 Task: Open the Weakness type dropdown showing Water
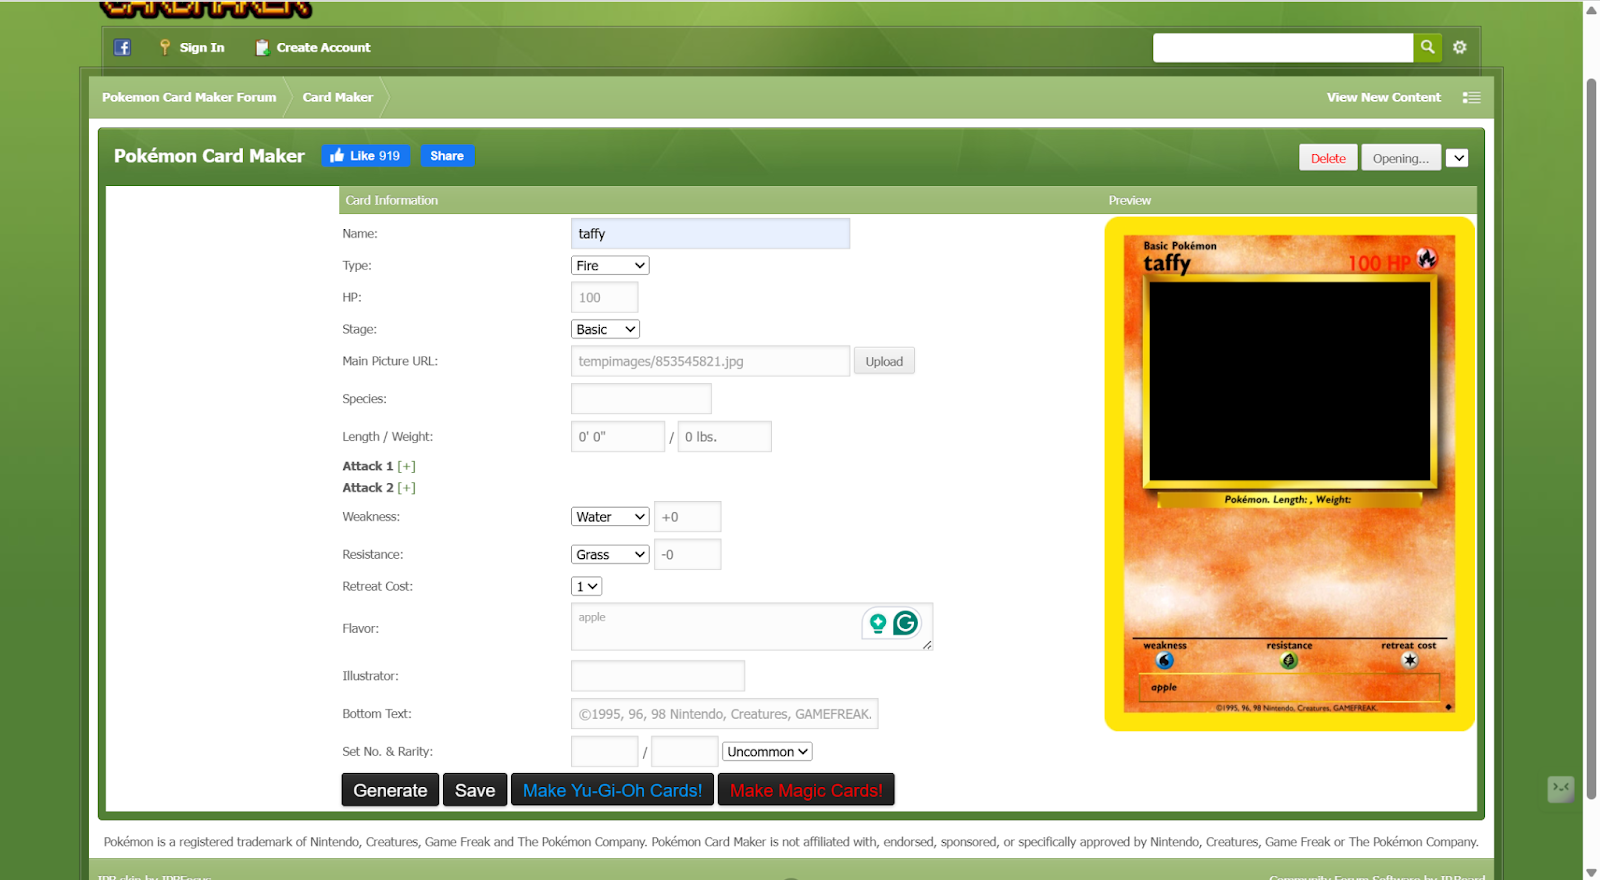pos(610,517)
